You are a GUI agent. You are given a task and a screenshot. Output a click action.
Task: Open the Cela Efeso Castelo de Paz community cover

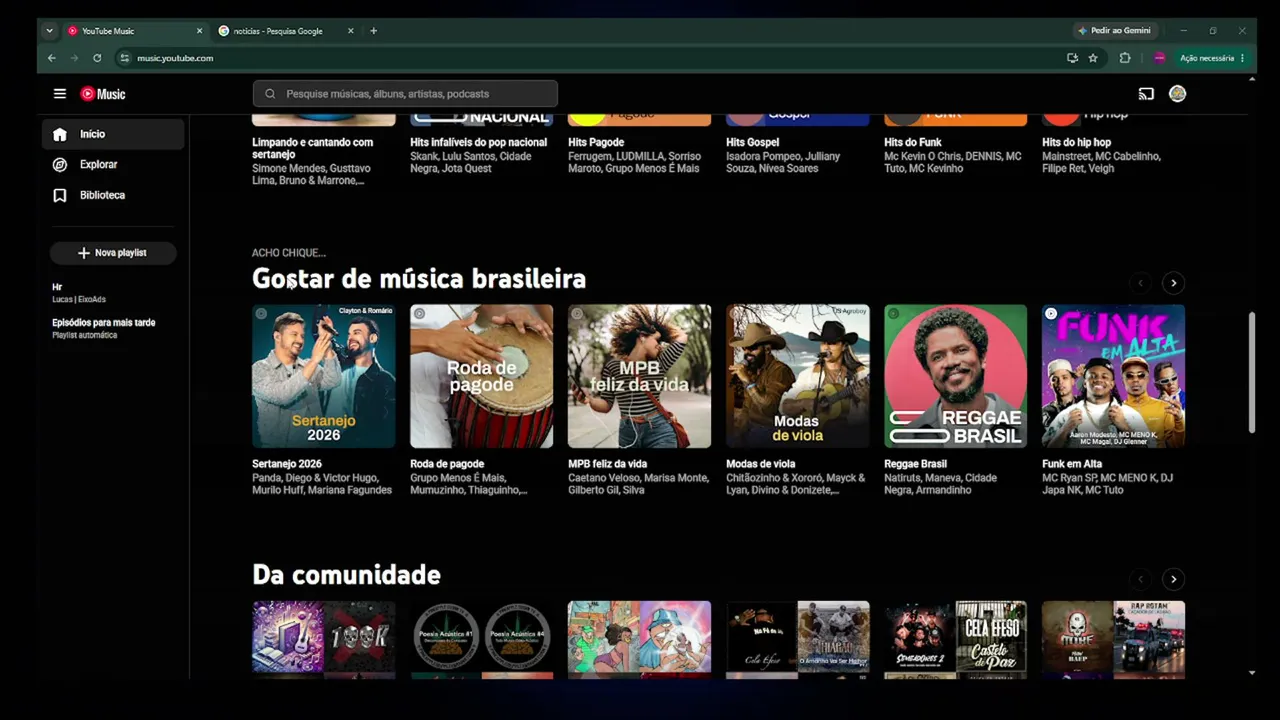point(956,640)
